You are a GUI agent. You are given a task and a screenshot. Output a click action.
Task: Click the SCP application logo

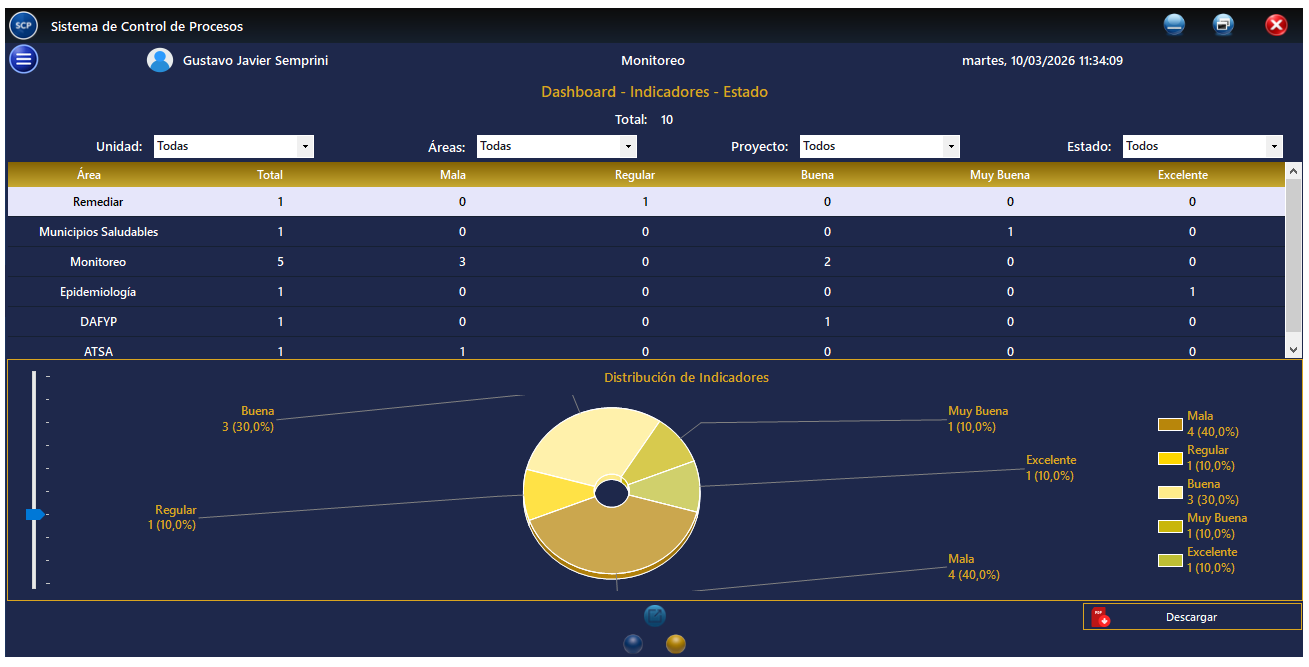[x=24, y=26]
